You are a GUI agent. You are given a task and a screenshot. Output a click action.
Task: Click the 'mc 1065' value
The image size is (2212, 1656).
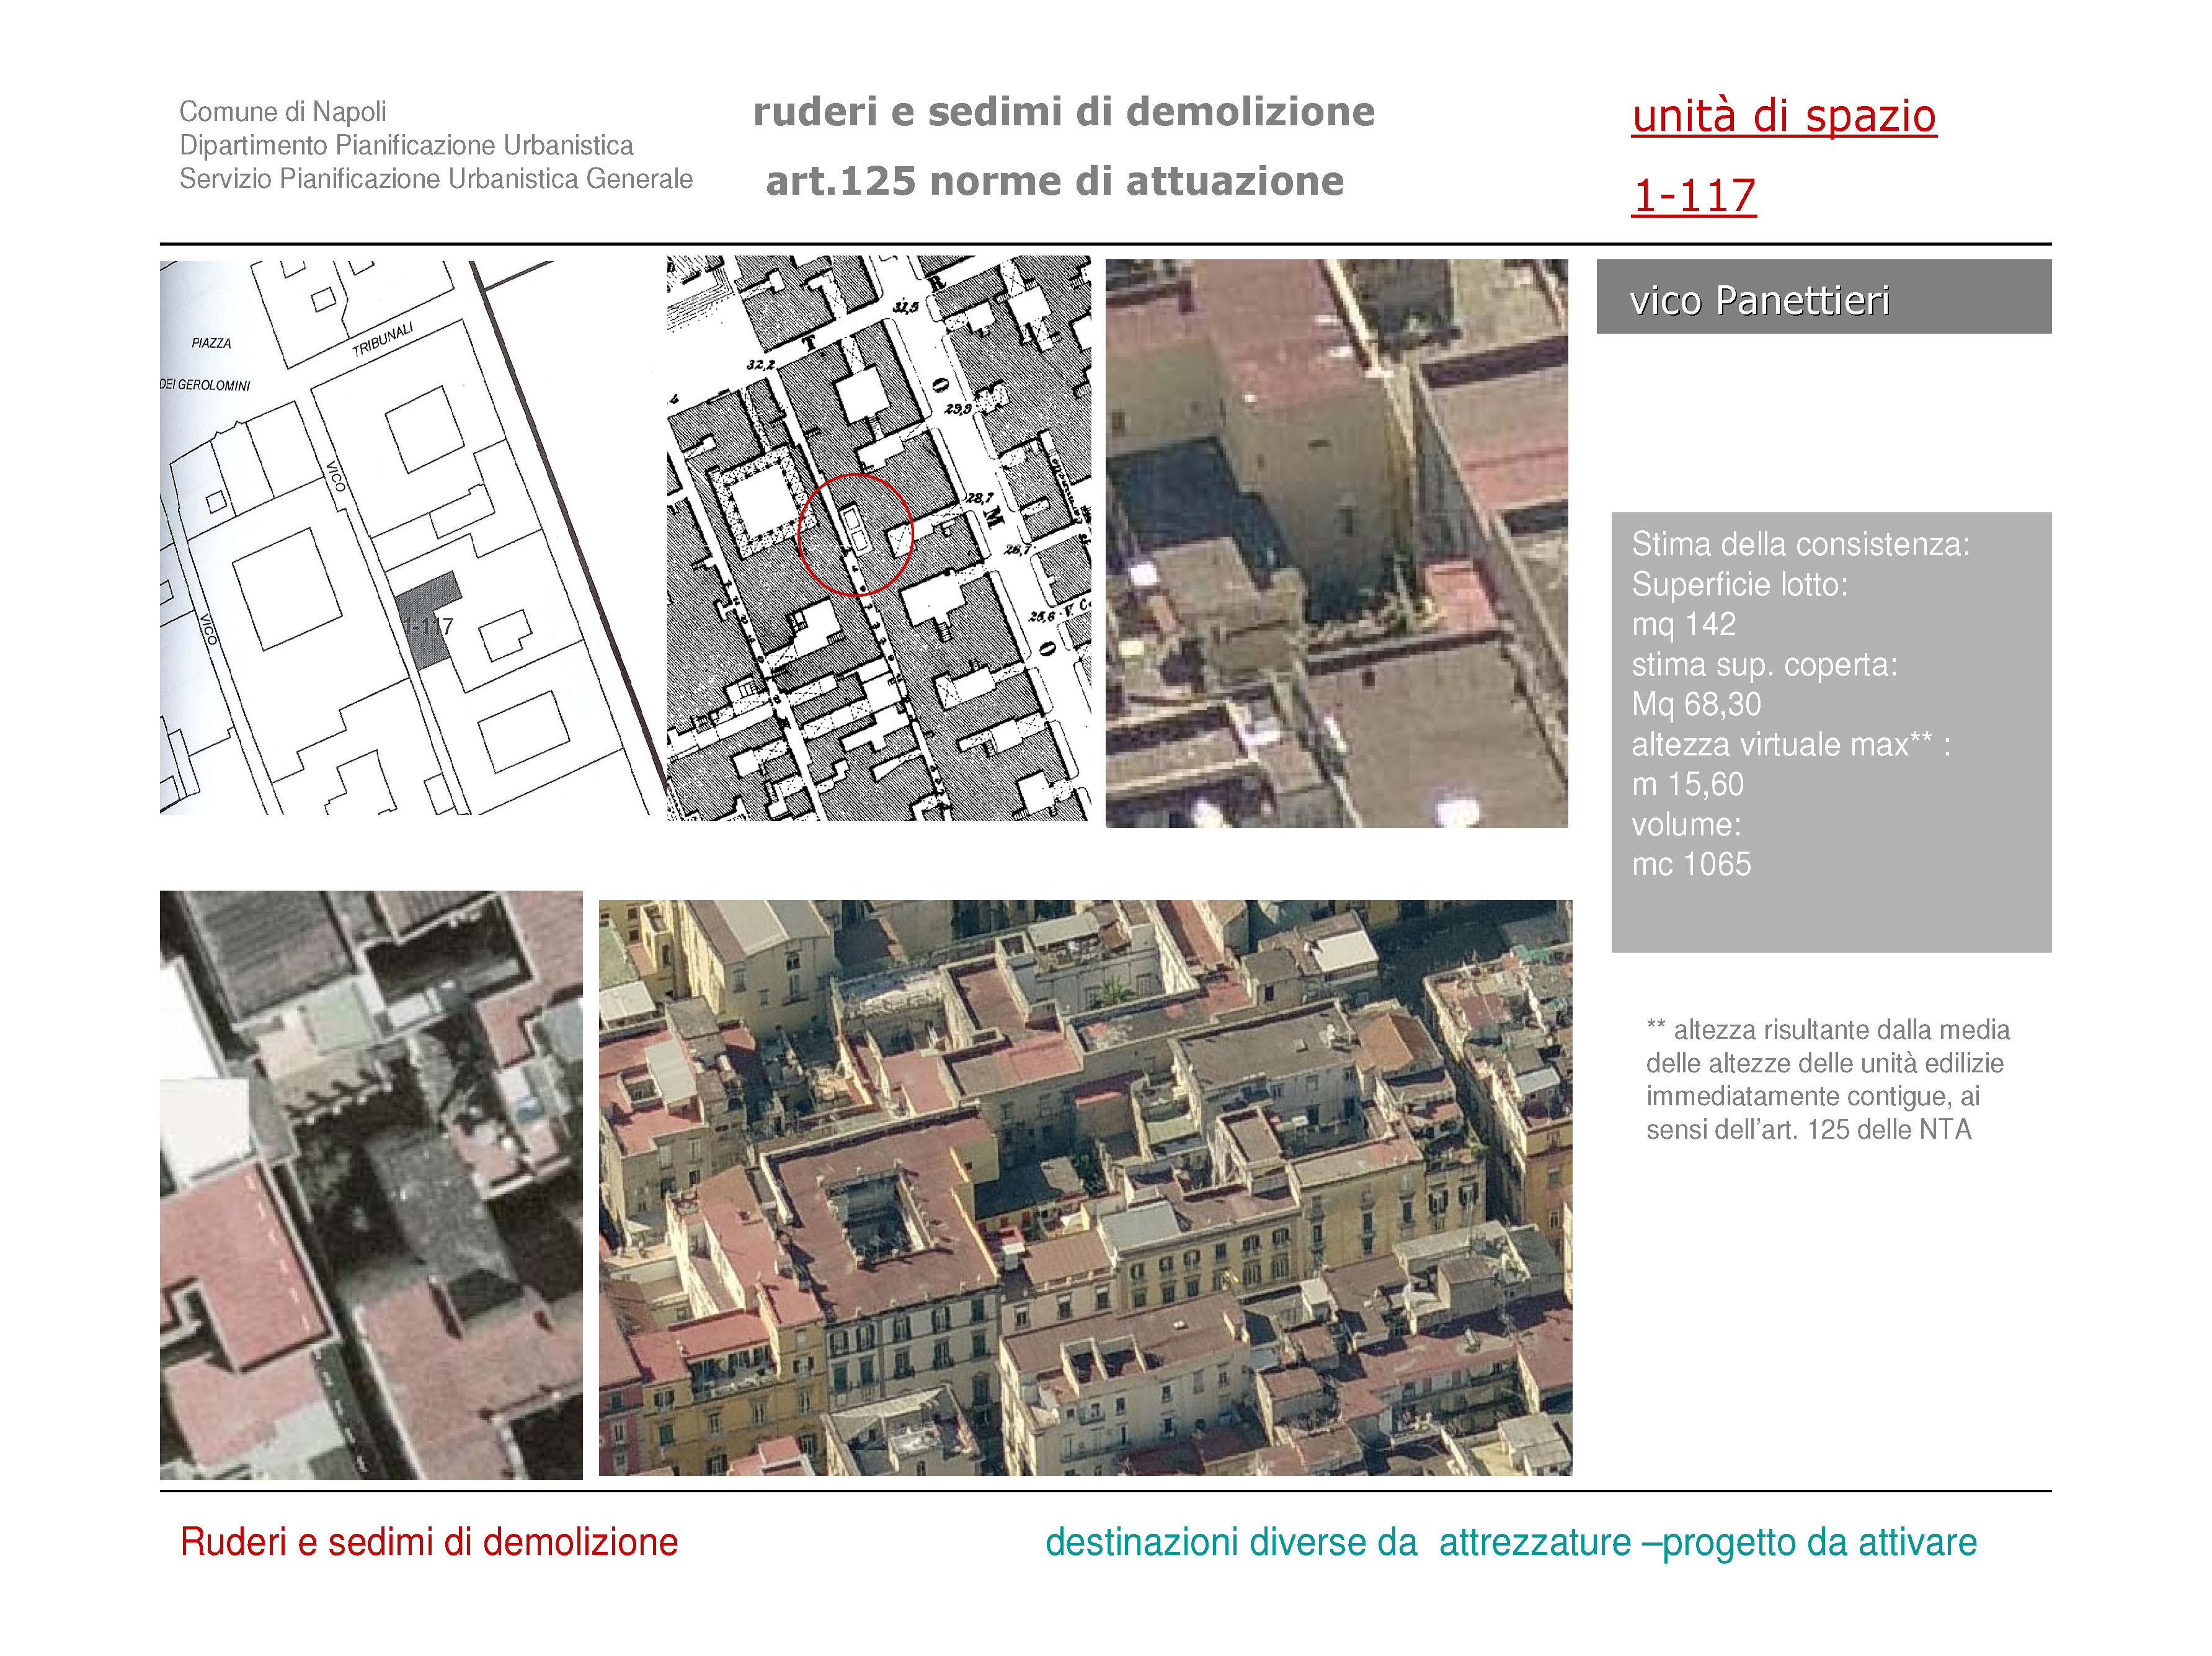coord(1691,864)
